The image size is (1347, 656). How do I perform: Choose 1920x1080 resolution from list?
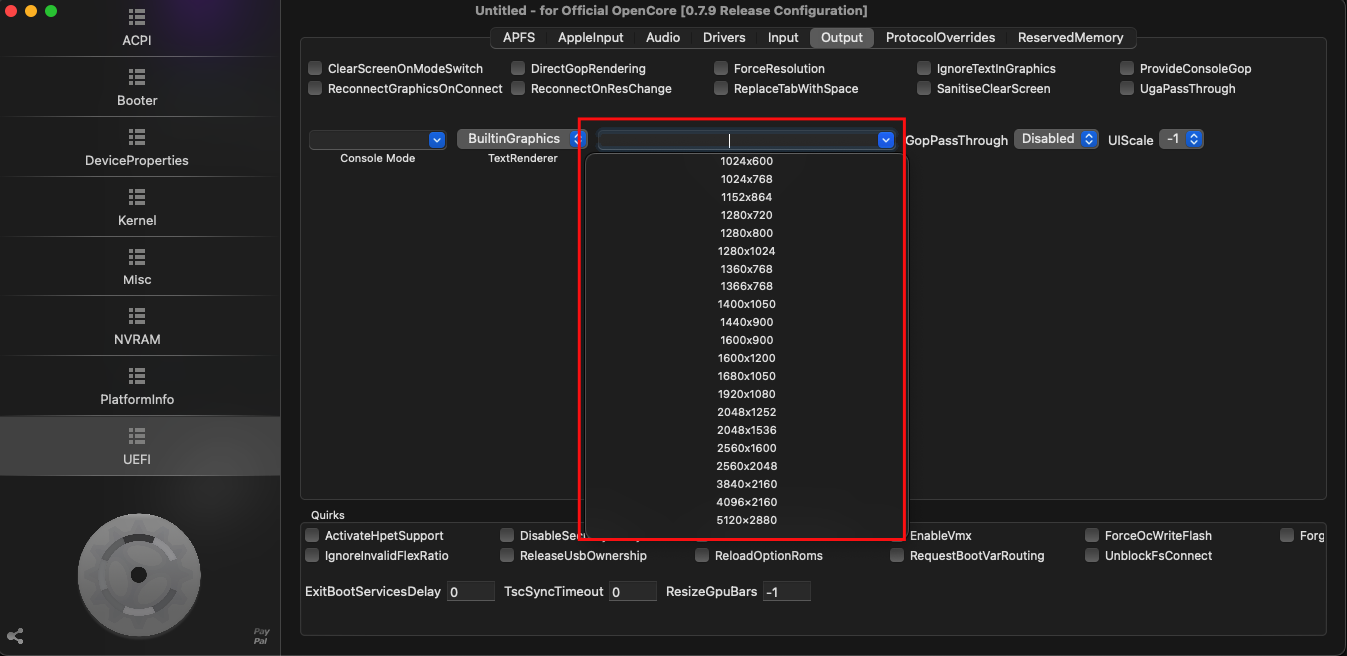click(746, 394)
